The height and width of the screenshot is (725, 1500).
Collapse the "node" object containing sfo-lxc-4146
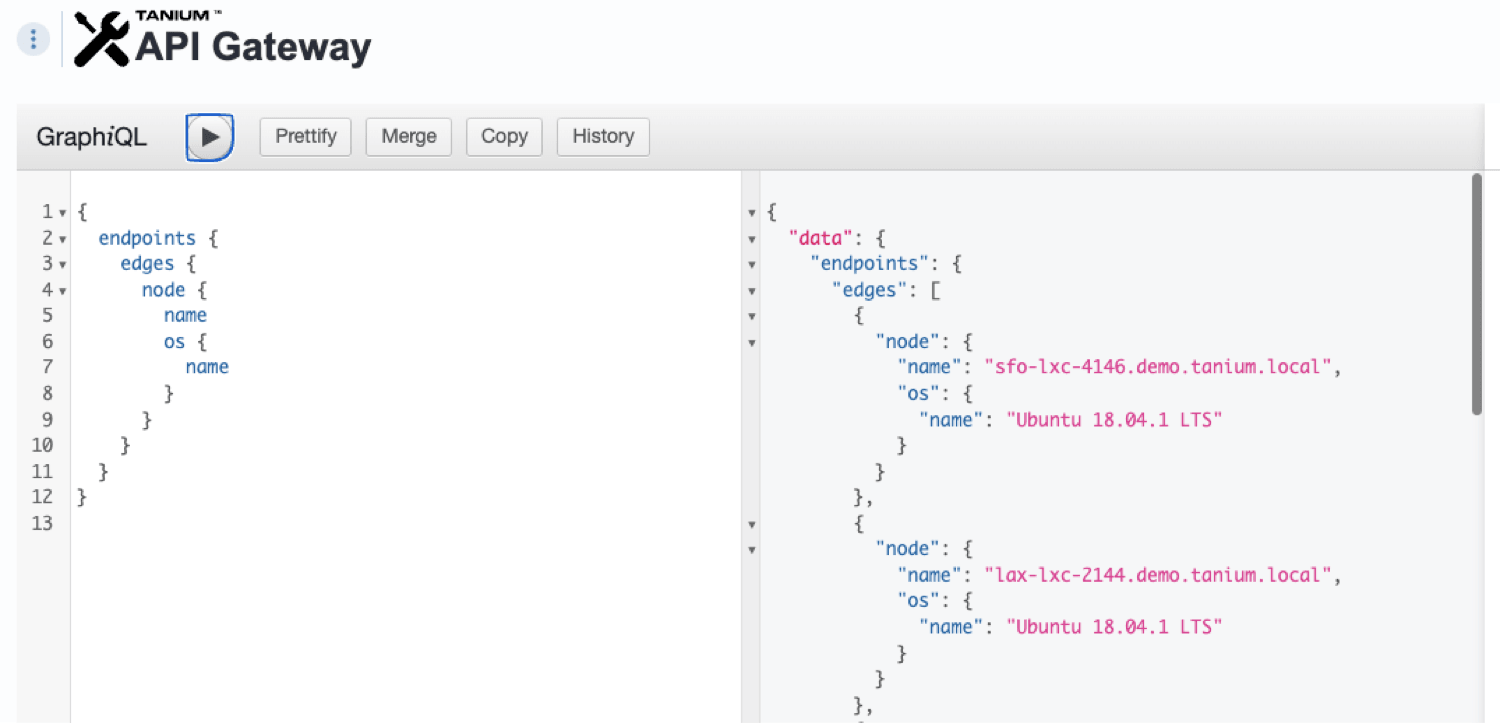pos(752,343)
